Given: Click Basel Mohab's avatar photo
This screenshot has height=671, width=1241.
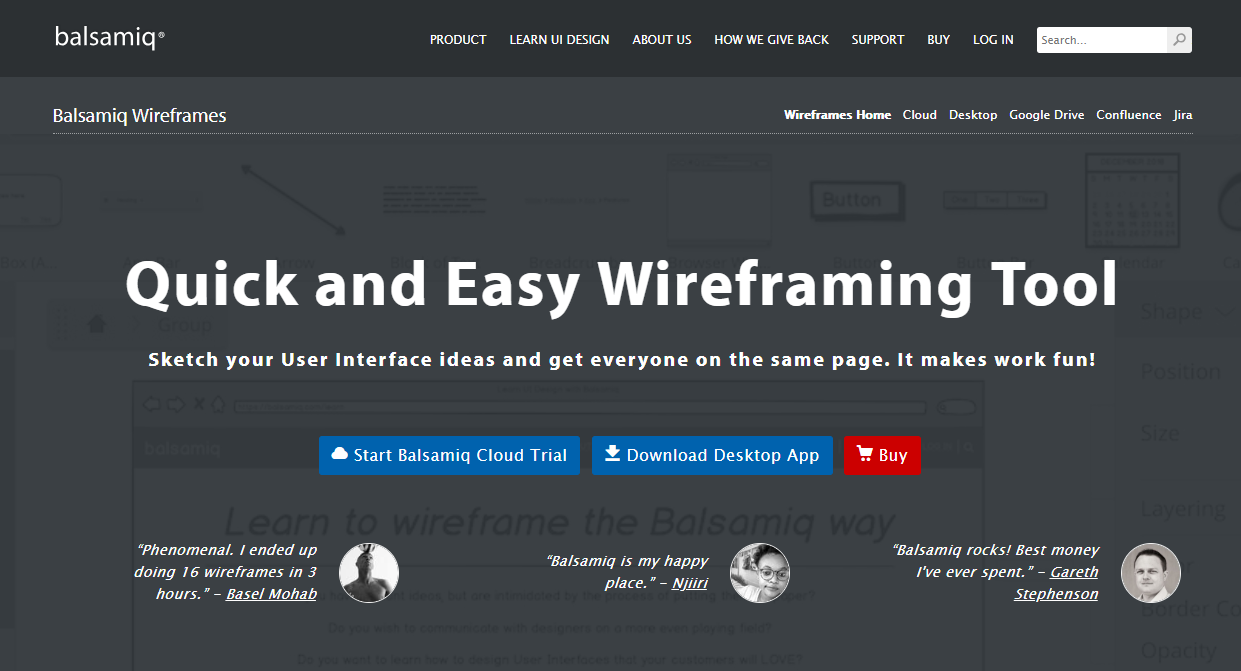Looking at the screenshot, I should 369,573.
